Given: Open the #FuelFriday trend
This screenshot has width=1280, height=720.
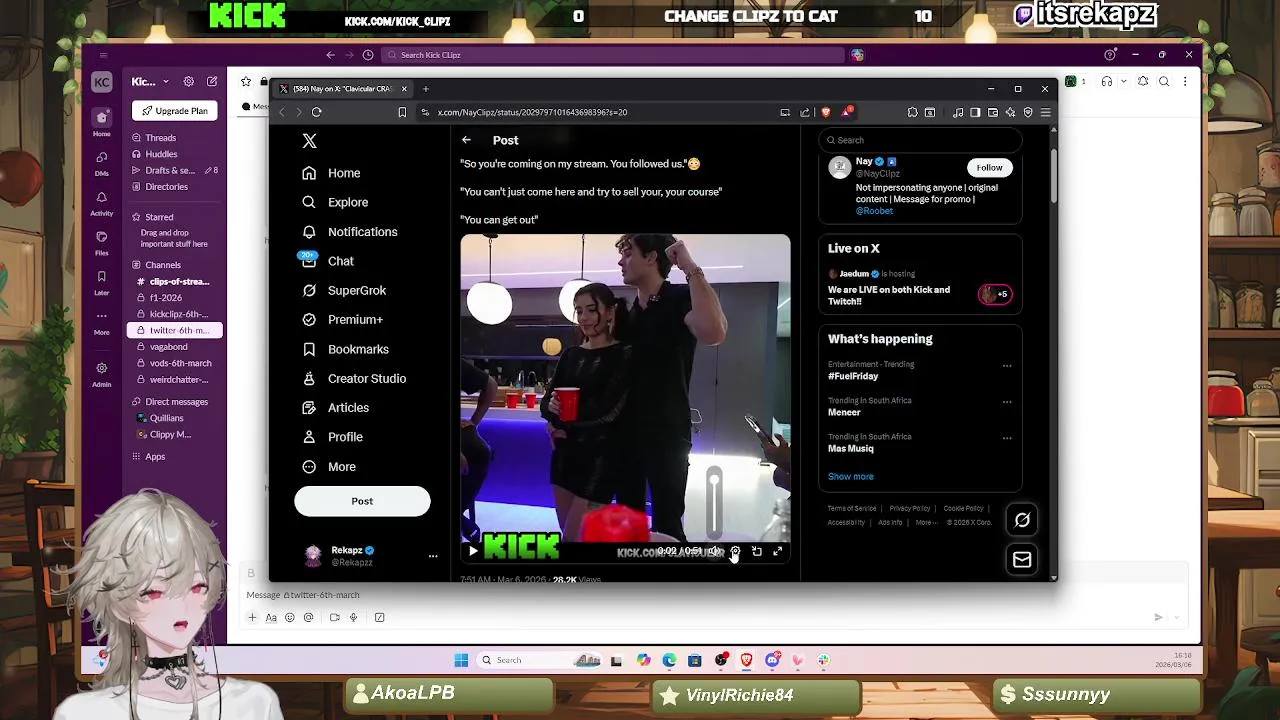Looking at the screenshot, I should (x=853, y=376).
